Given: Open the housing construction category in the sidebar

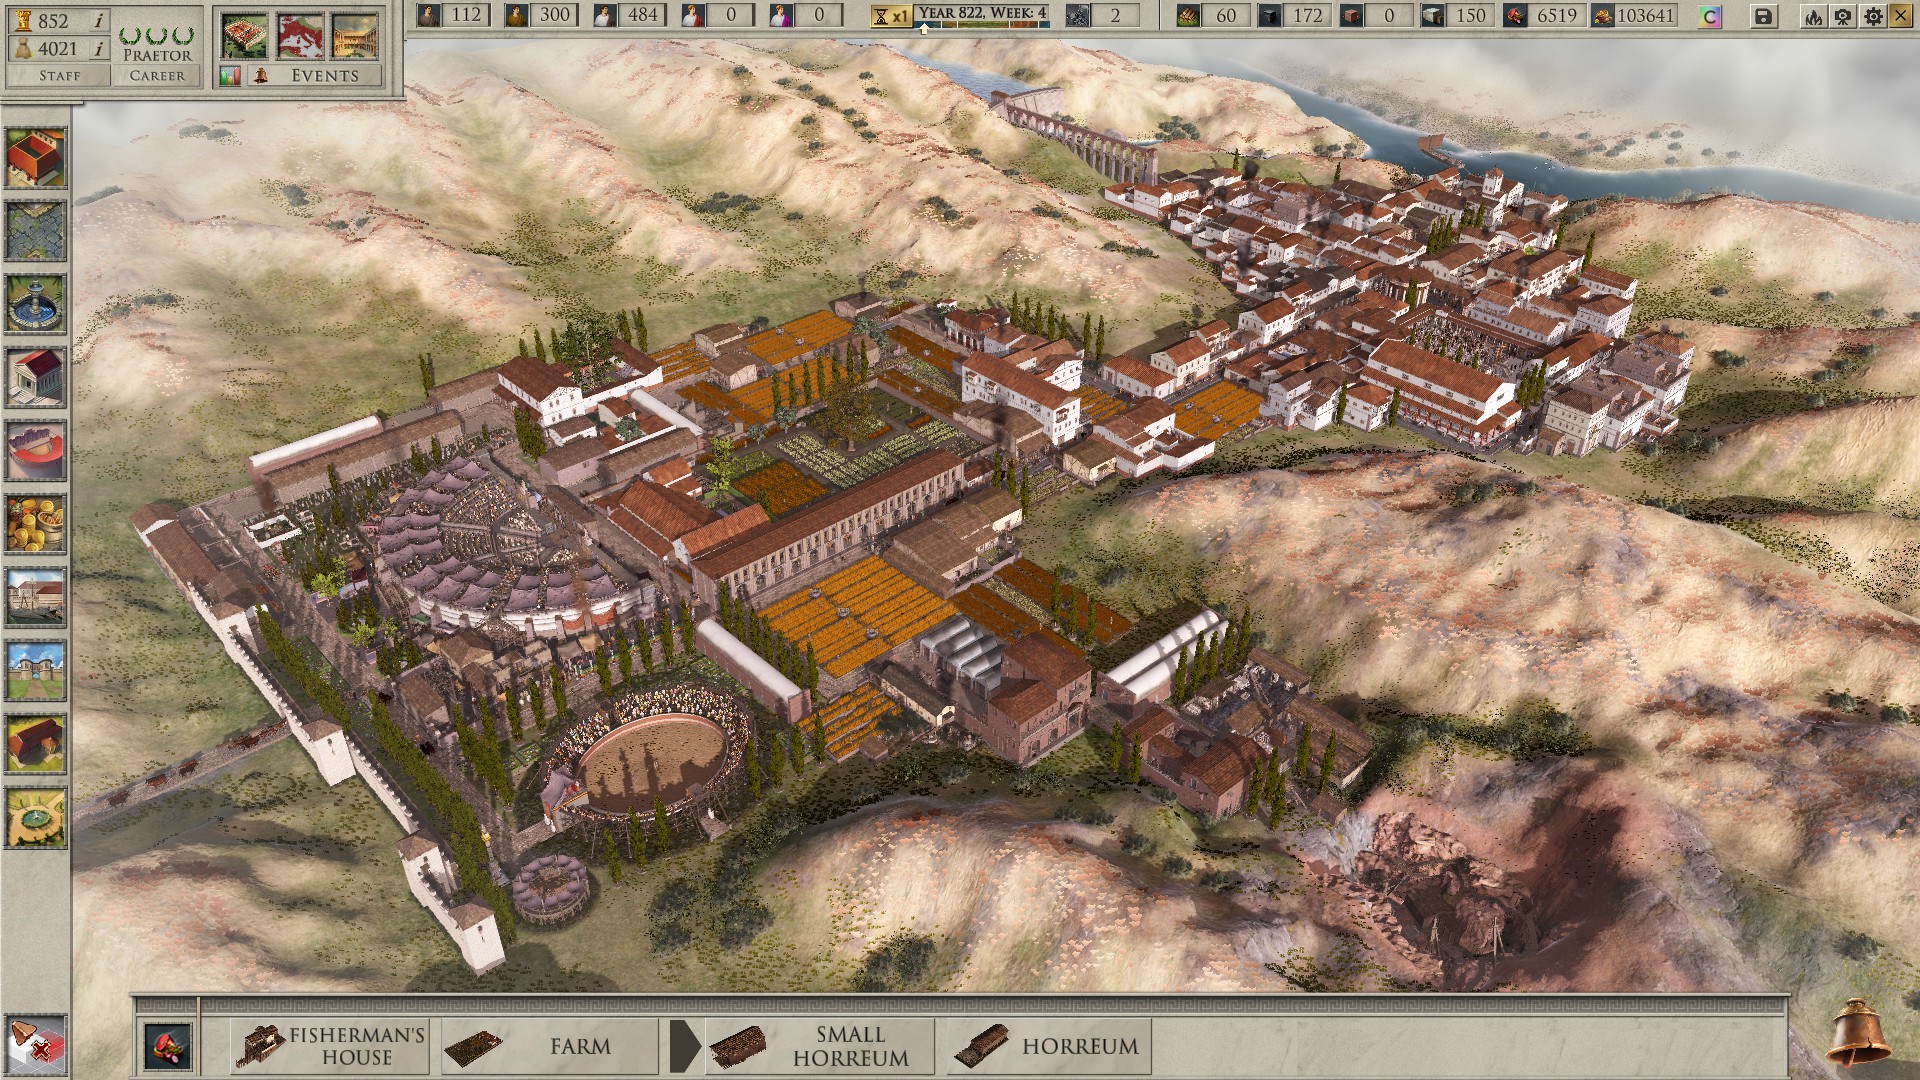Looking at the screenshot, I should point(36,157).
